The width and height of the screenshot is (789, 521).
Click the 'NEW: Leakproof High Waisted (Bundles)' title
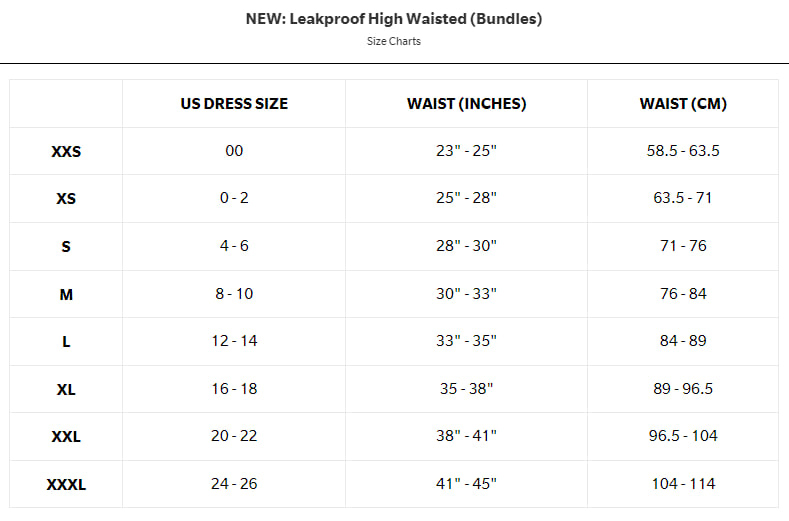394,19
